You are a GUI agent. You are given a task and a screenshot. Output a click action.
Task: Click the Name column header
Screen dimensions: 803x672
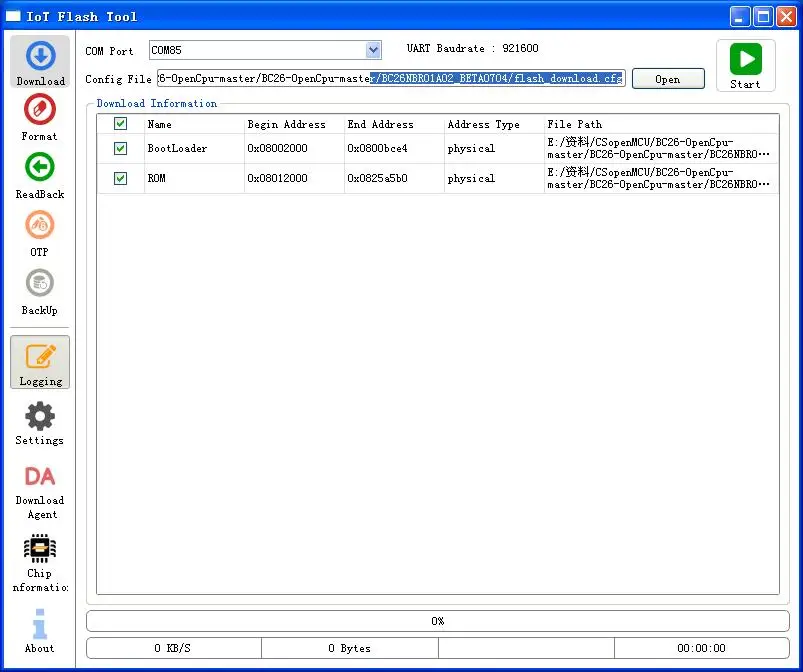pyautogui.click(x=194, y=124)
